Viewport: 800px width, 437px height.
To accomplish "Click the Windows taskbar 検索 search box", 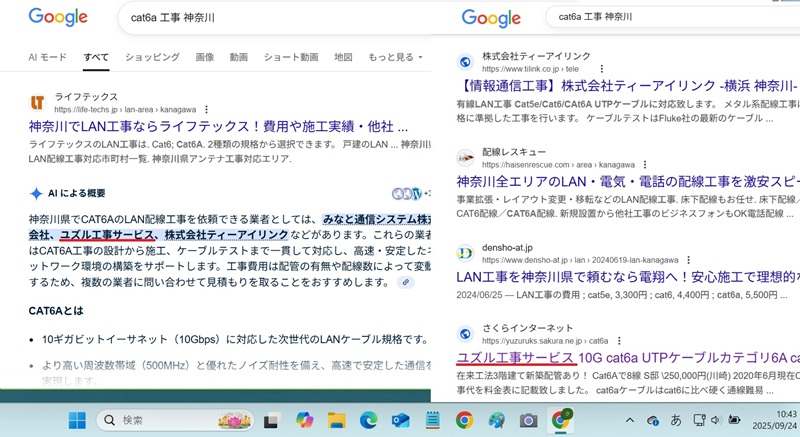I will pos(175,420).
